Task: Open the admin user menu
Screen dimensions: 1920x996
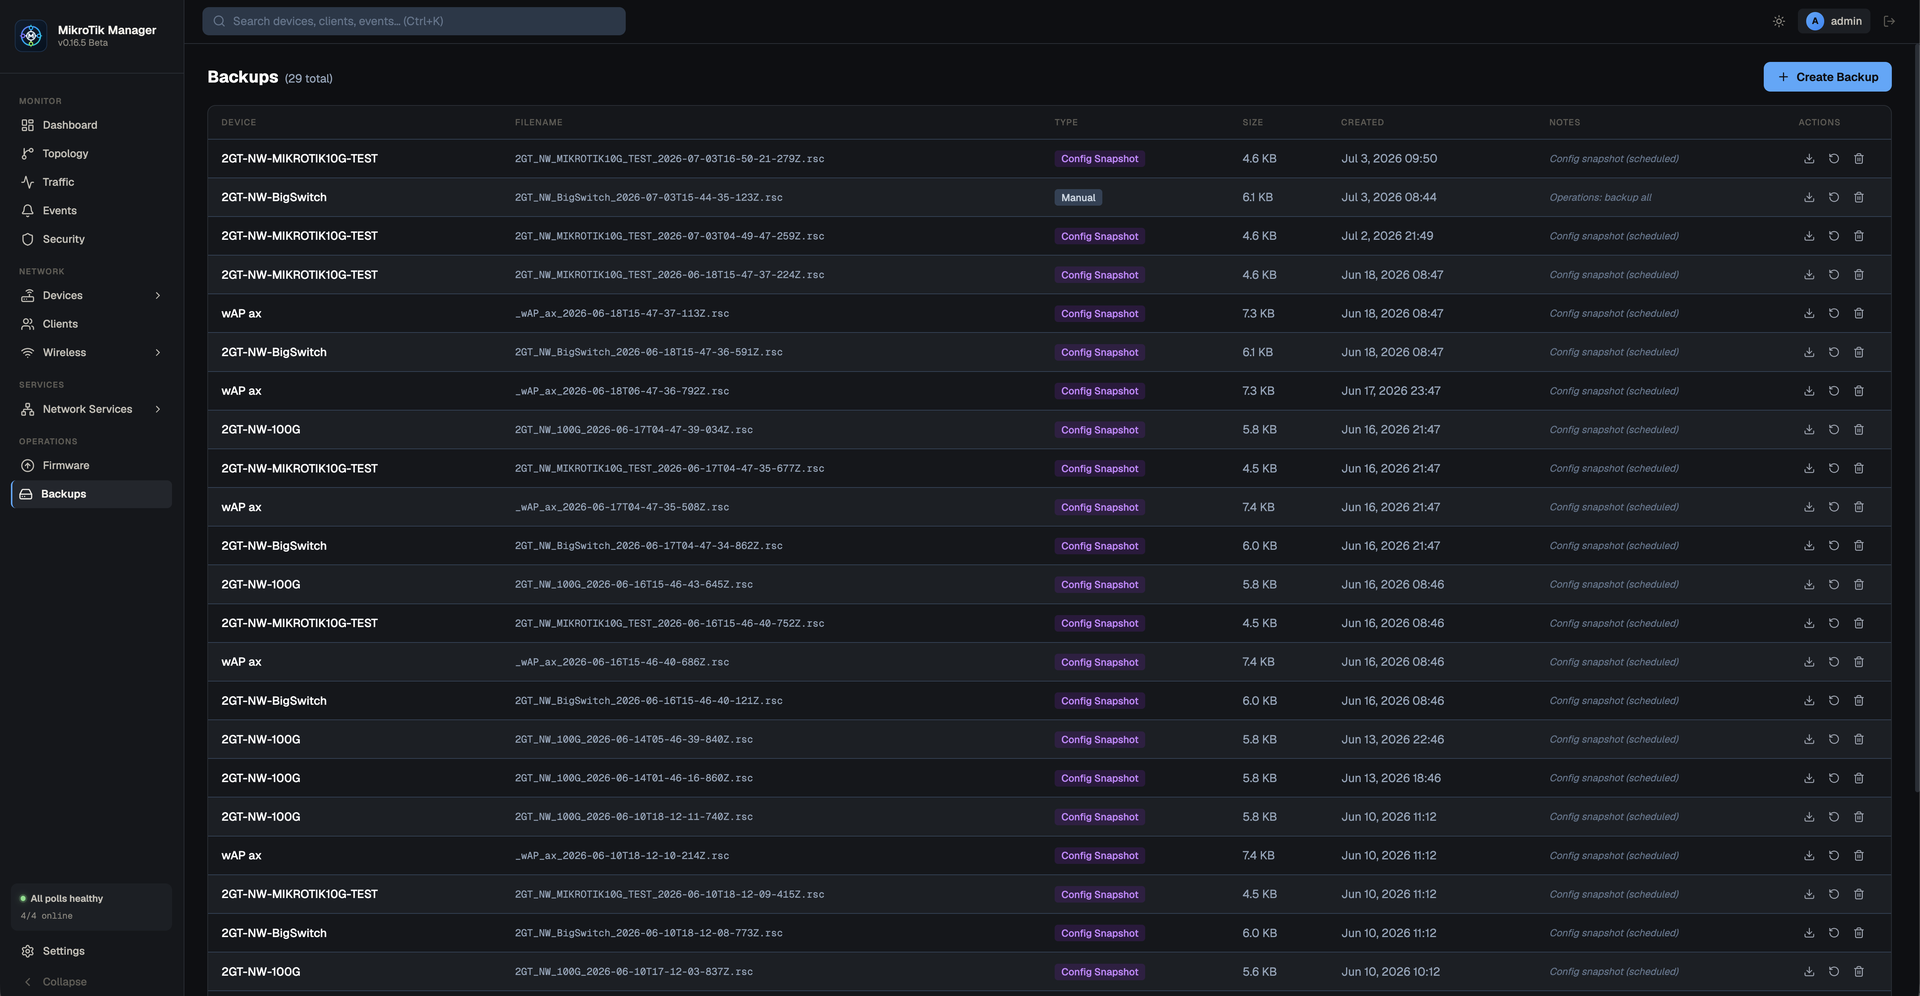Action: (x=1834, y=21)
